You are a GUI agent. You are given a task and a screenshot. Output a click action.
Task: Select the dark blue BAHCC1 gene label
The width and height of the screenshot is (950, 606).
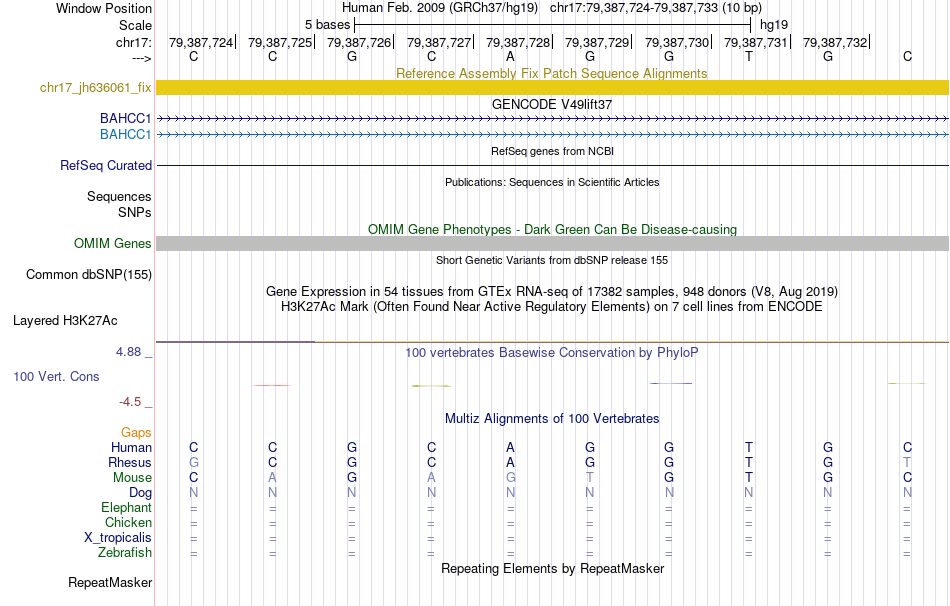125,118
